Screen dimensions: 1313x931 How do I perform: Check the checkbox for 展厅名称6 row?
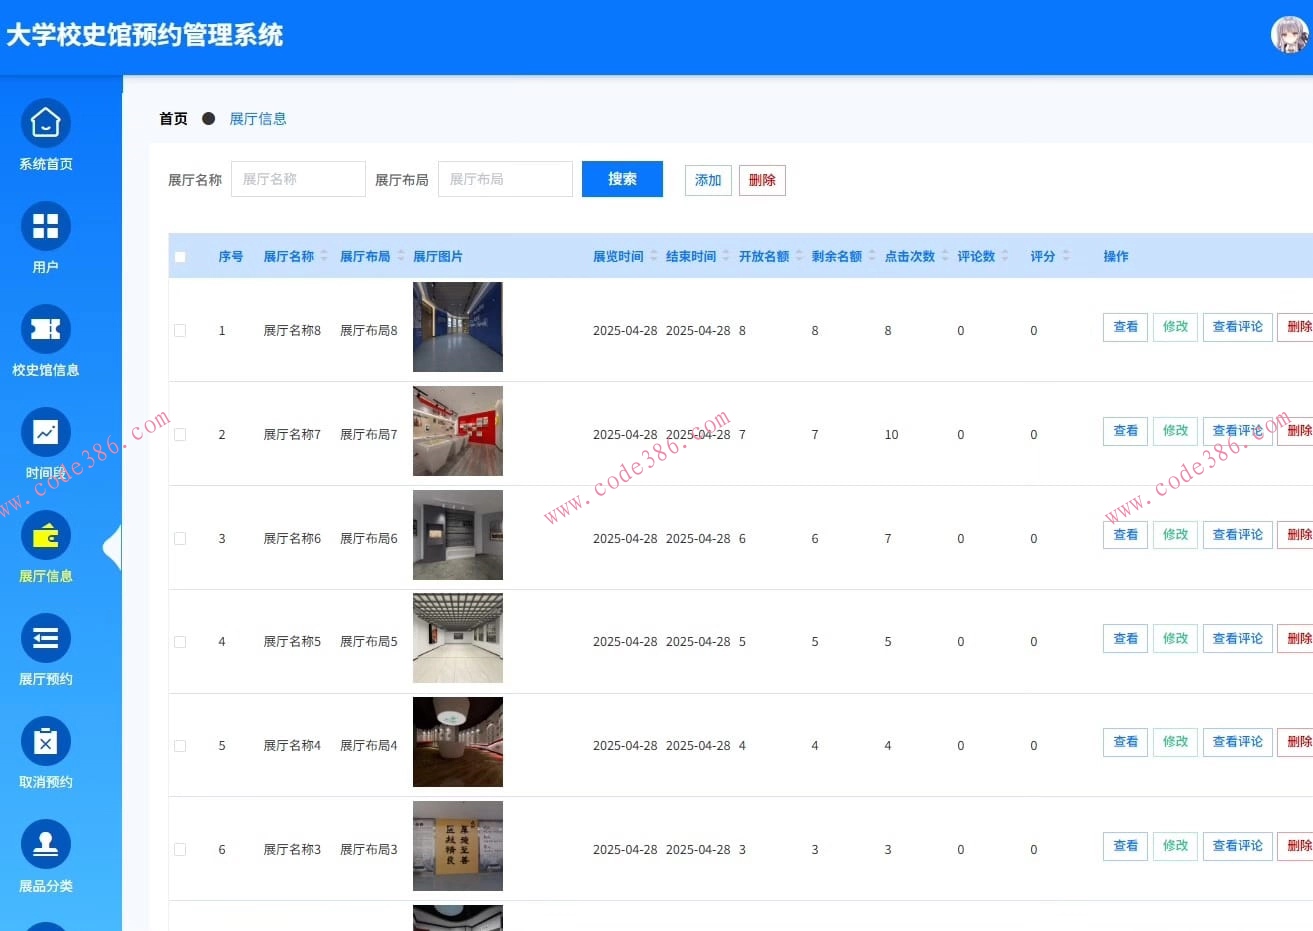180,538
